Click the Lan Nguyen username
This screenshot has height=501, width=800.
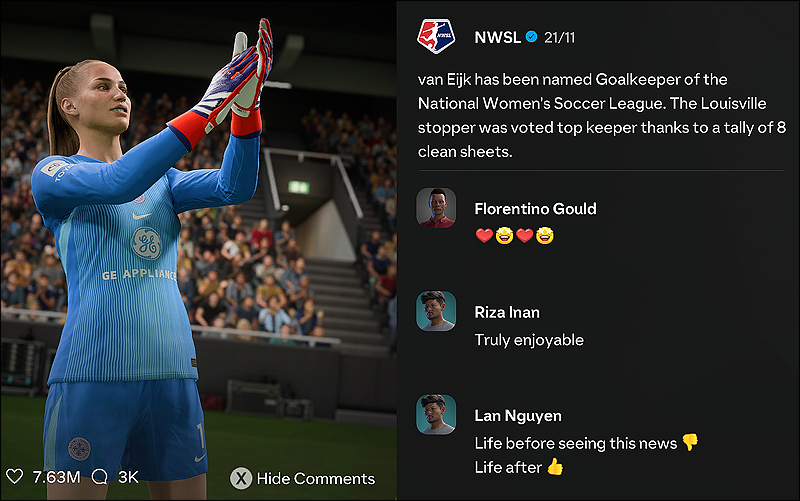pyautogui.click(x=518, y=416)
